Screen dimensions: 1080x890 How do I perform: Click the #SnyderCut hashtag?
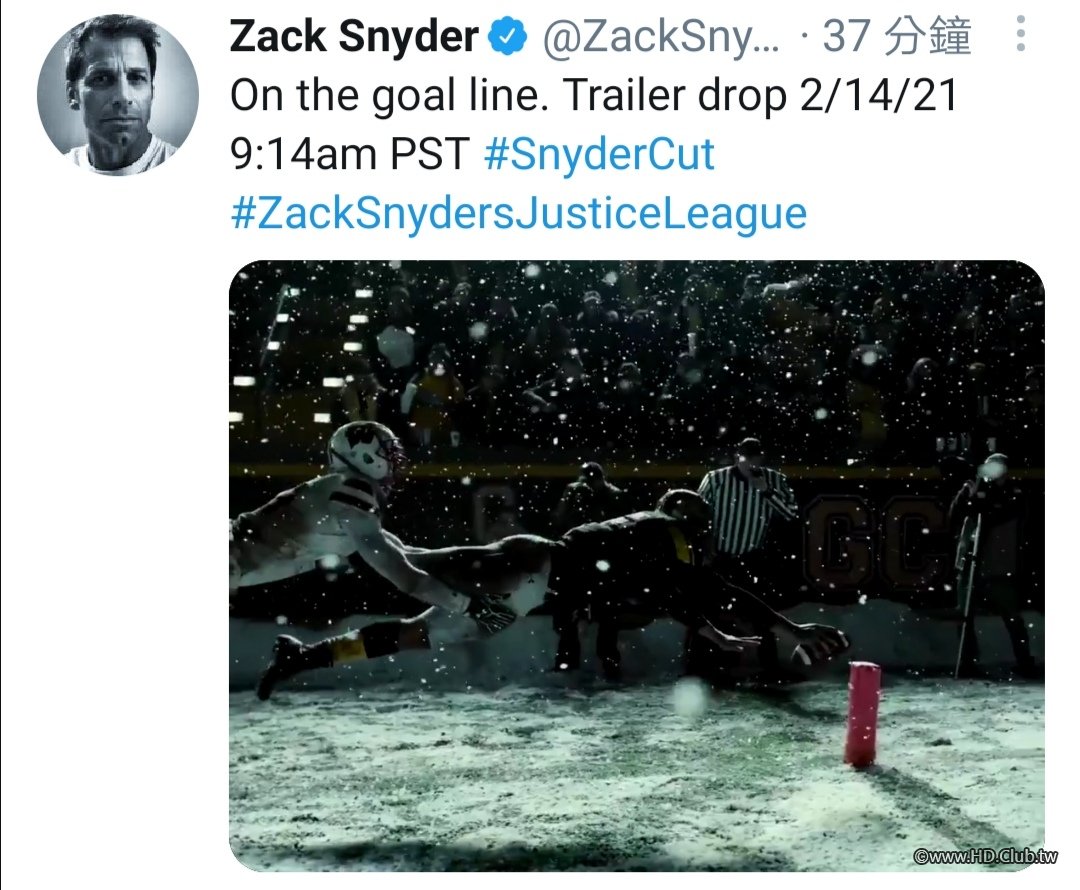(599, 153)
